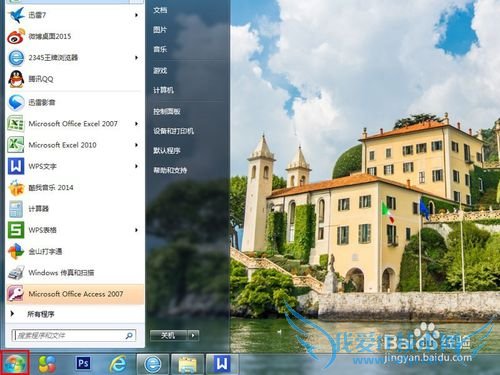Open the 2345 browser icon in the Start menu
The width and height of the screenshot is (500, 375).
(16, 58)
